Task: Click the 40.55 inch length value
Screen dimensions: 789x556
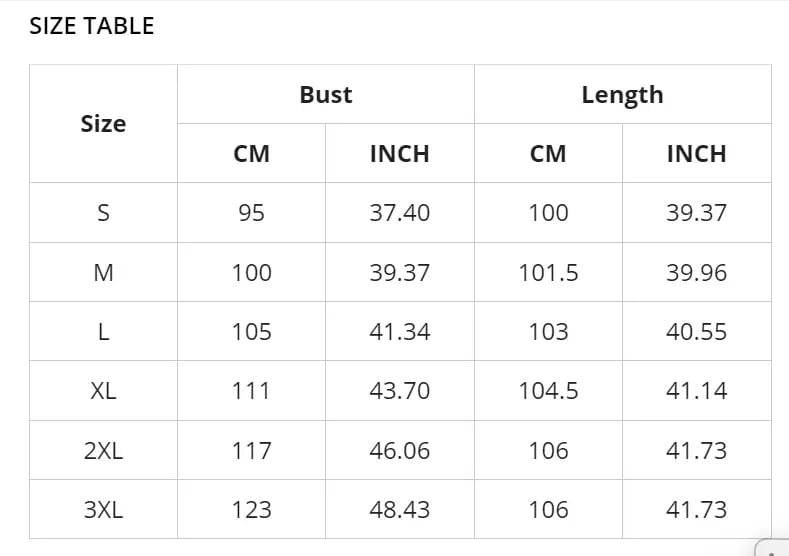Action: [696, 332]
